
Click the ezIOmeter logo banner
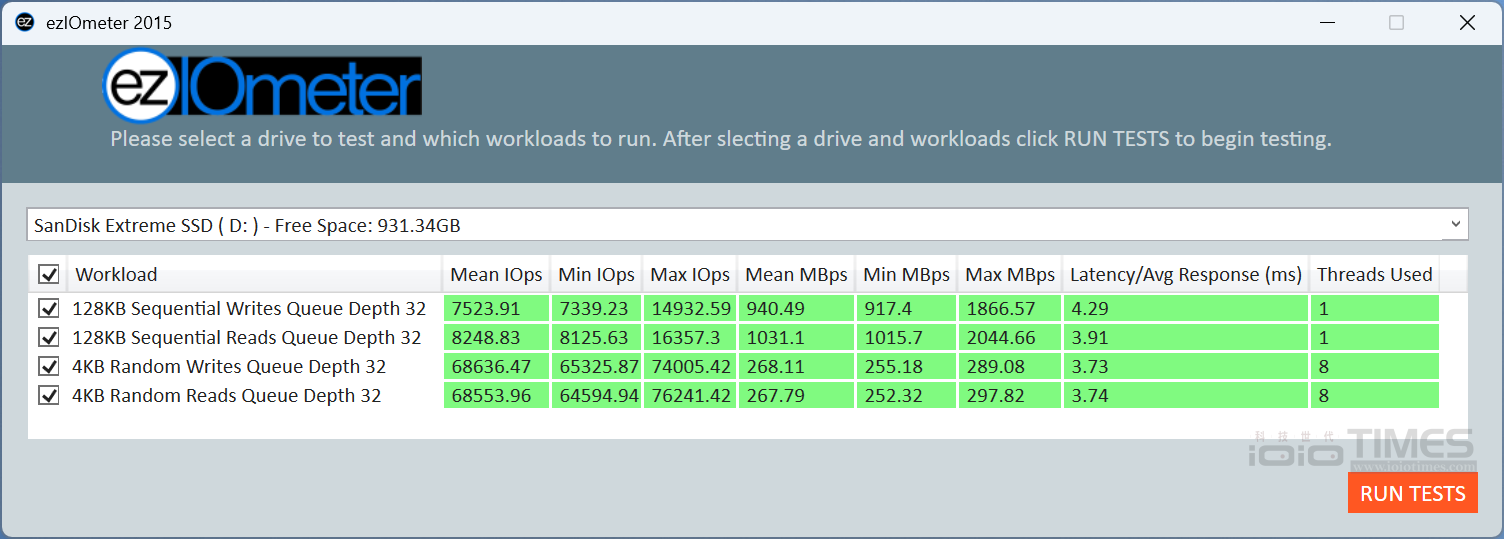click(262, 86)
